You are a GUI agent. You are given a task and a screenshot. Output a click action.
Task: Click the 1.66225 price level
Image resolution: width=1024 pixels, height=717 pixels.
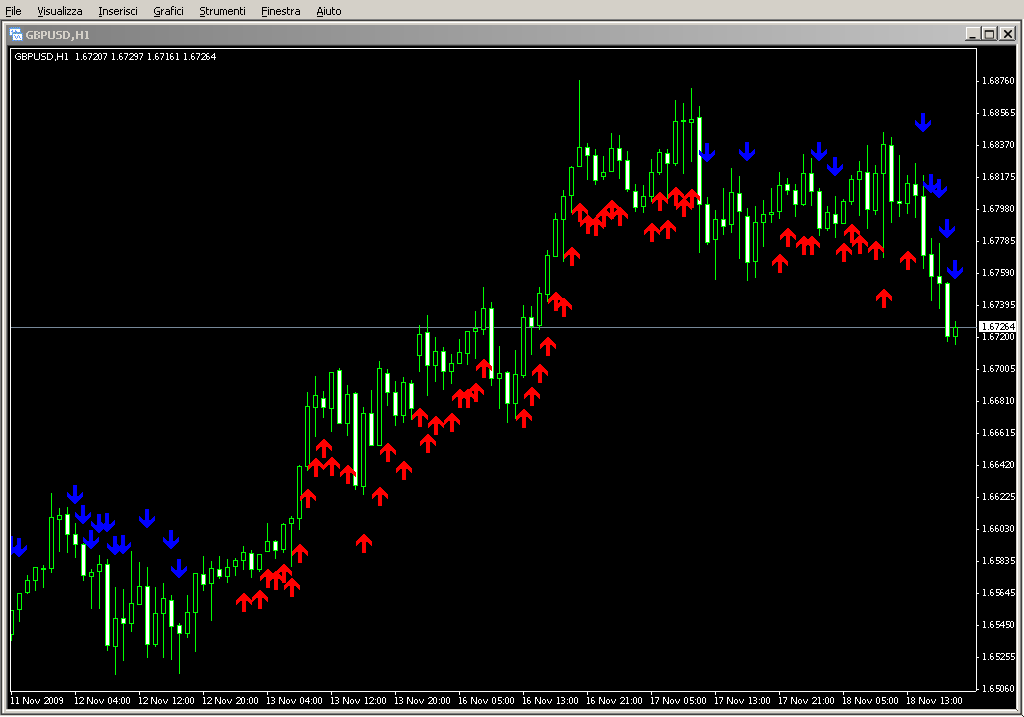coord(999,497)
